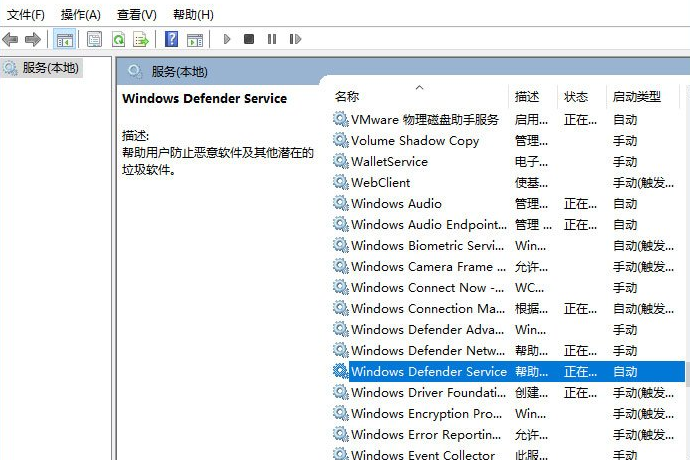Click the Start Service play button
This screenshot has width=690, height=460.
[227, 39]
